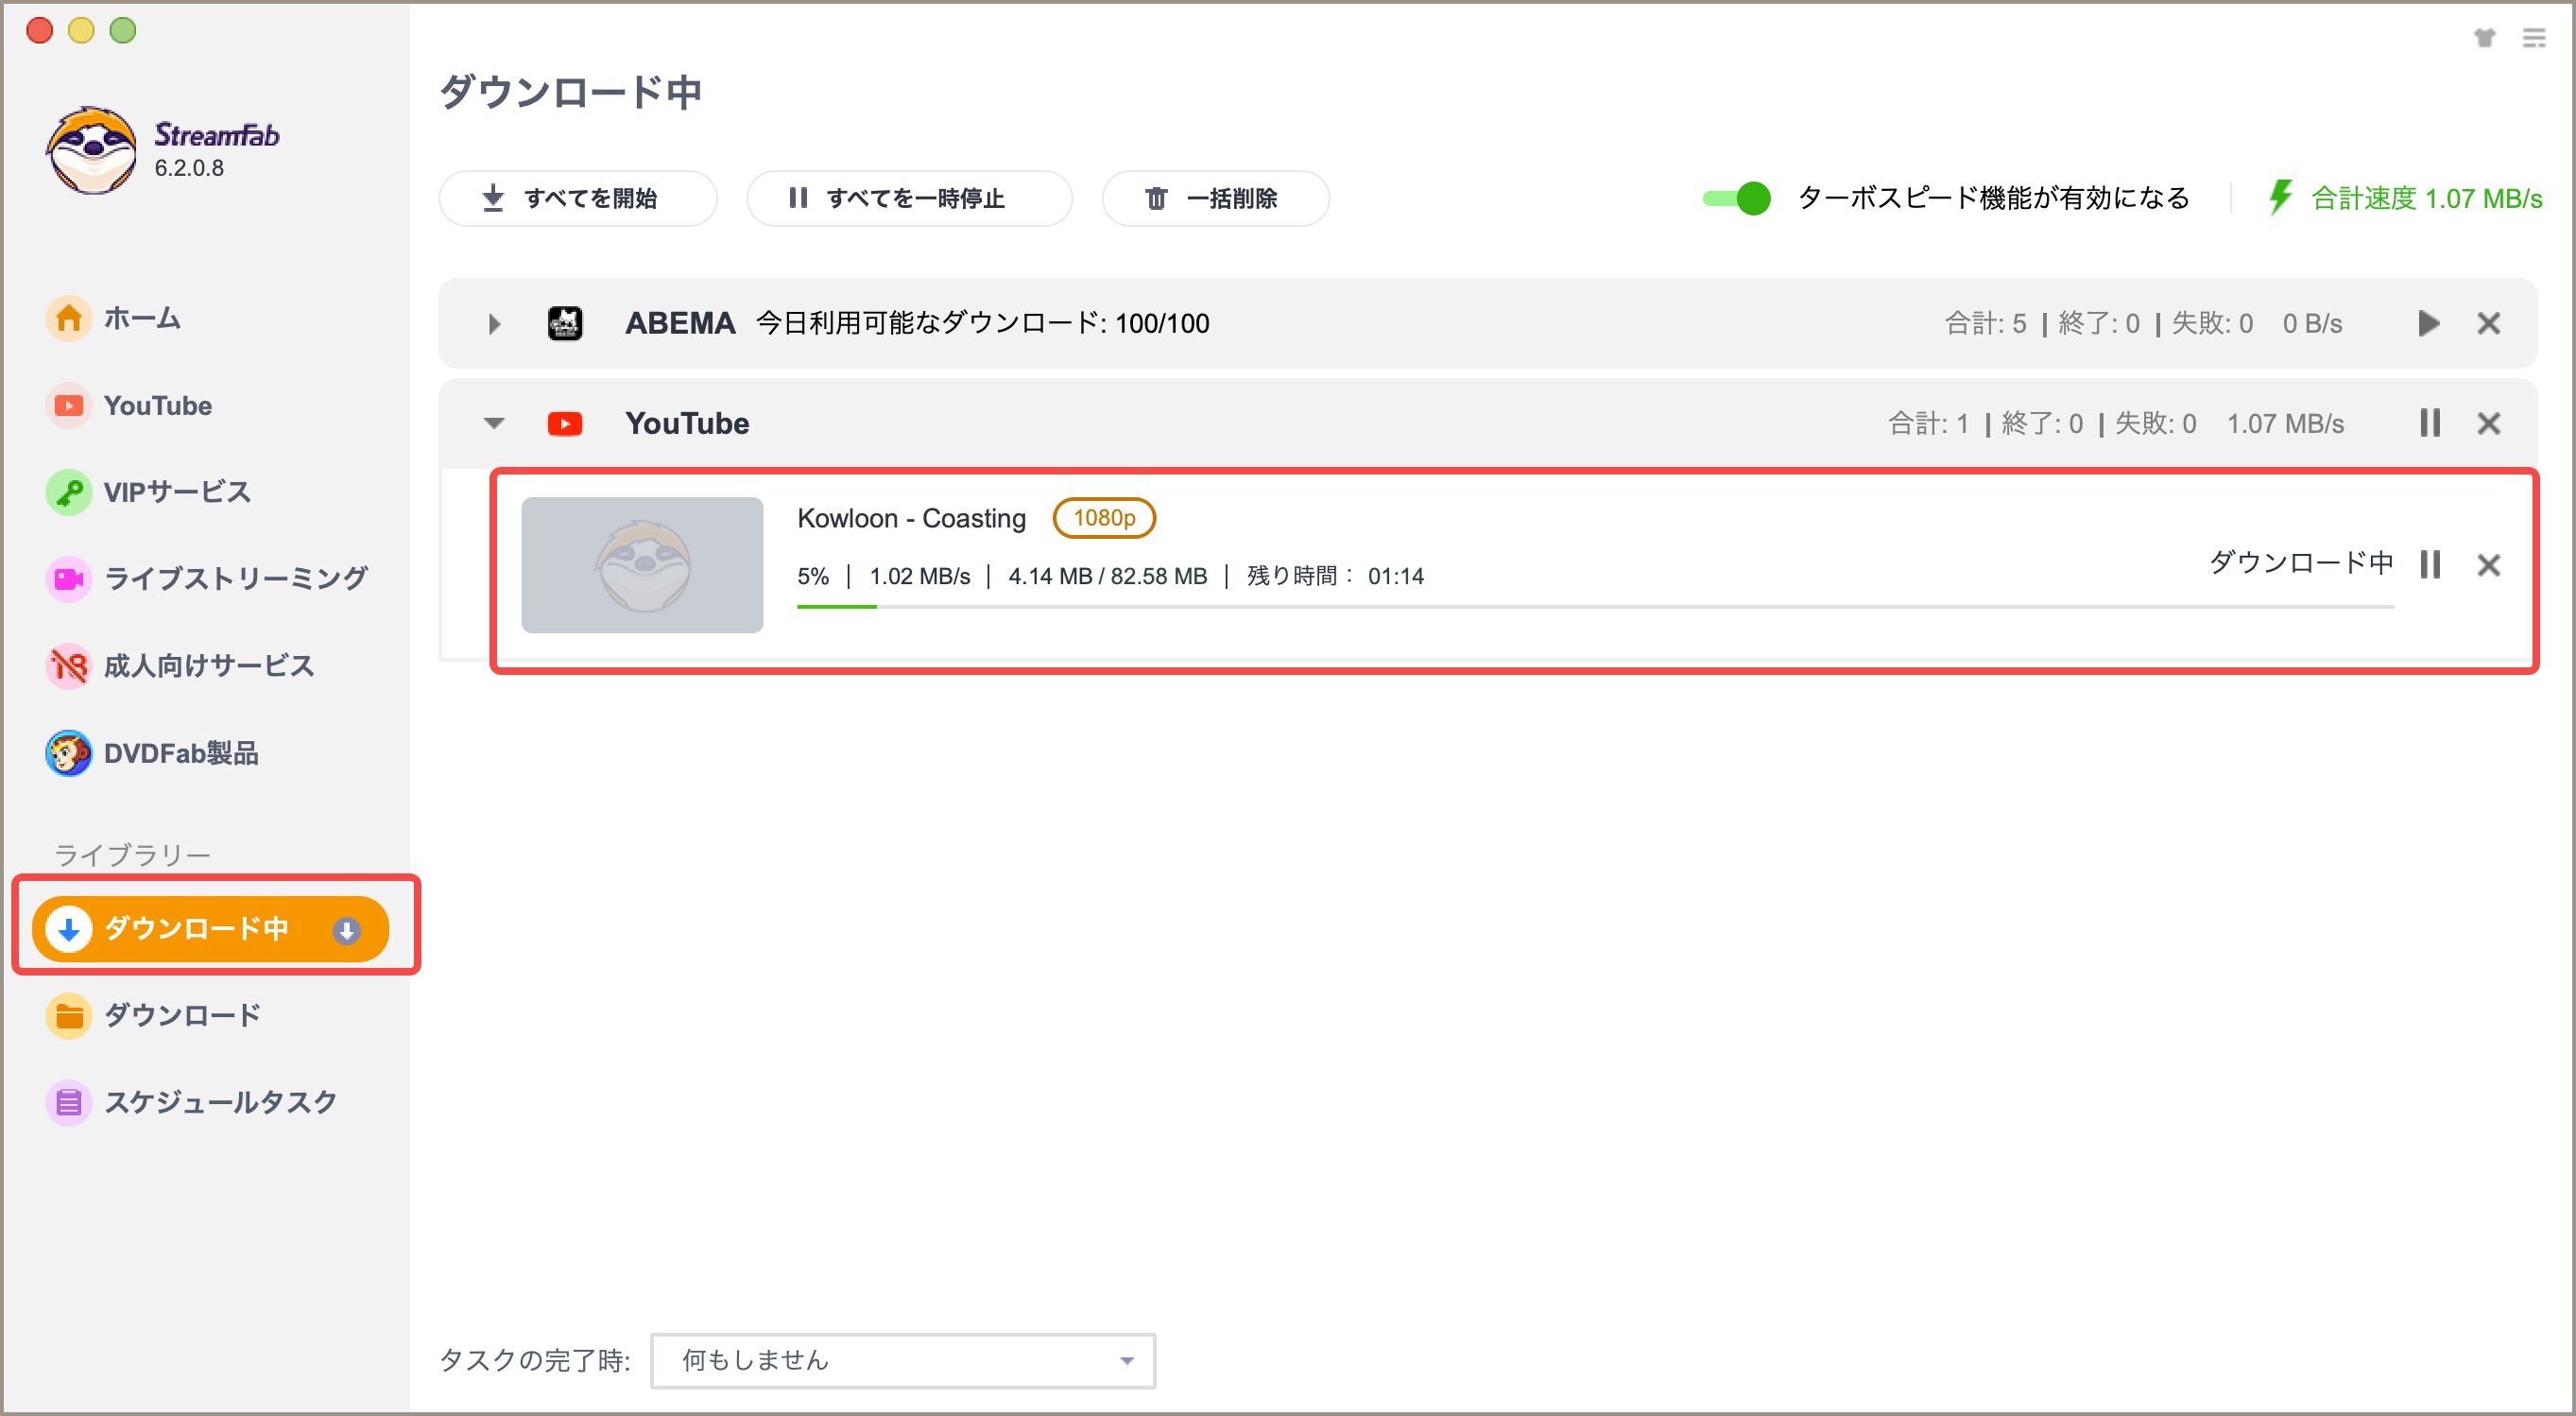Screen dimensions: 2576x1416
Task: Click the skin shirt icon top-right
Action: pos(2485,38)
